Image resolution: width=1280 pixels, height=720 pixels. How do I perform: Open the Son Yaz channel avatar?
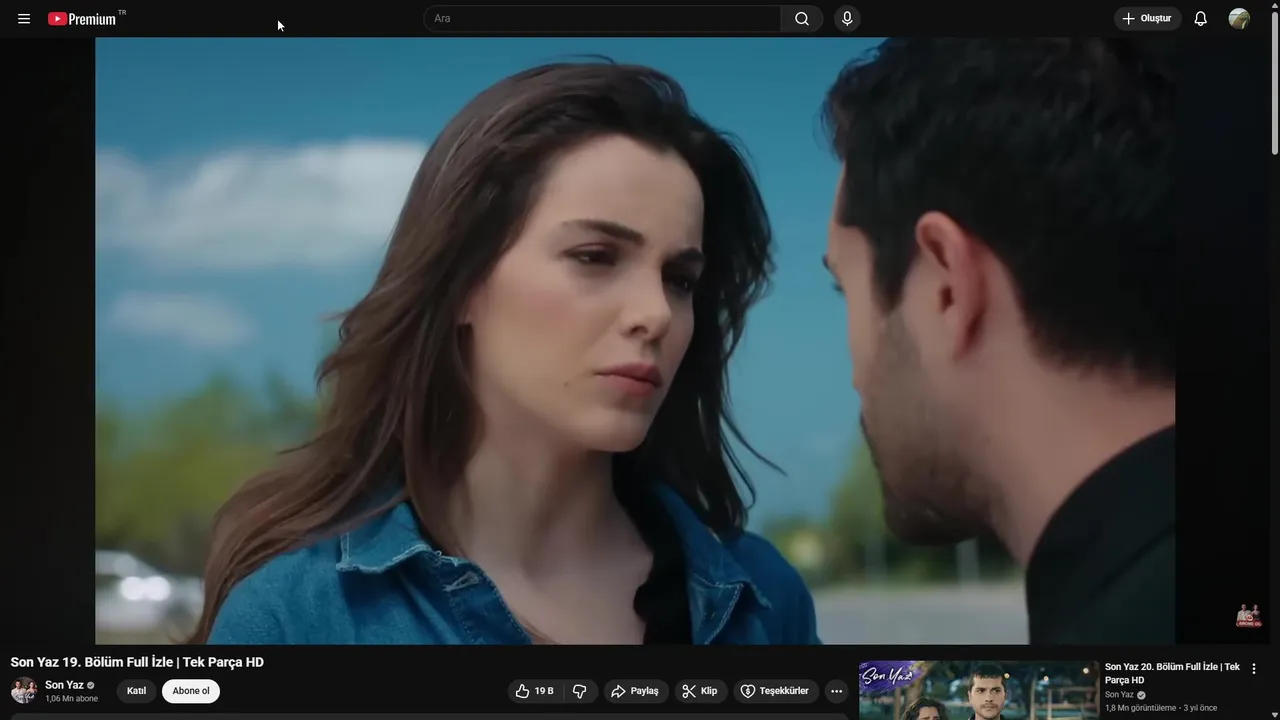pyautogui.click(x=24, y=691)
